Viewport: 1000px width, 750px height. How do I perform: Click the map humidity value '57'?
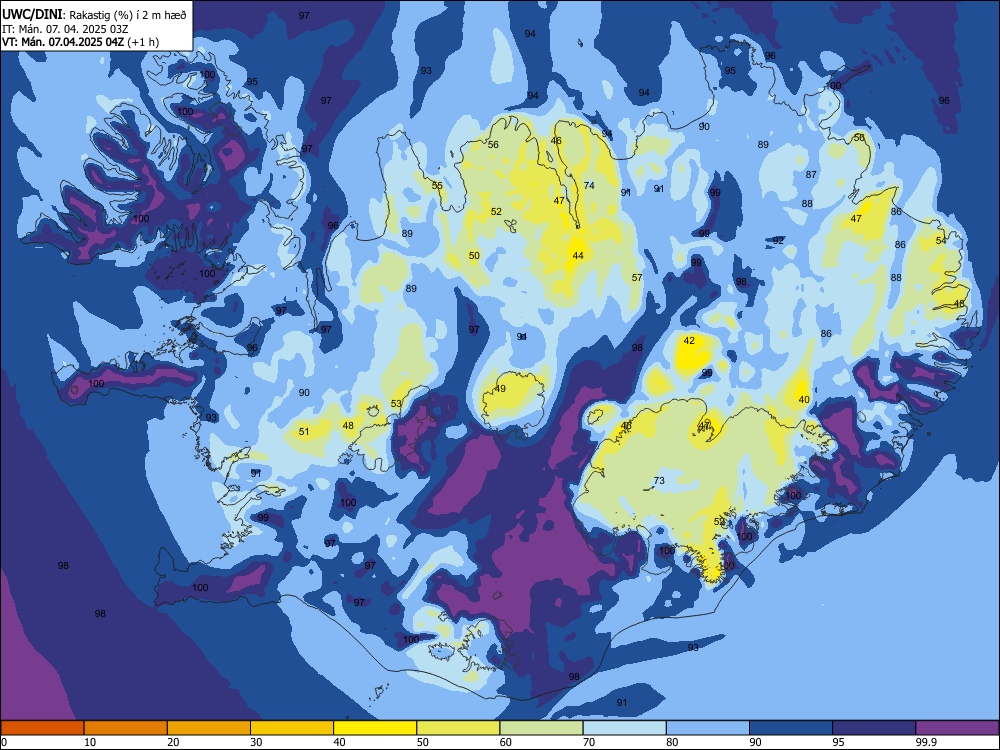[637, 277]
